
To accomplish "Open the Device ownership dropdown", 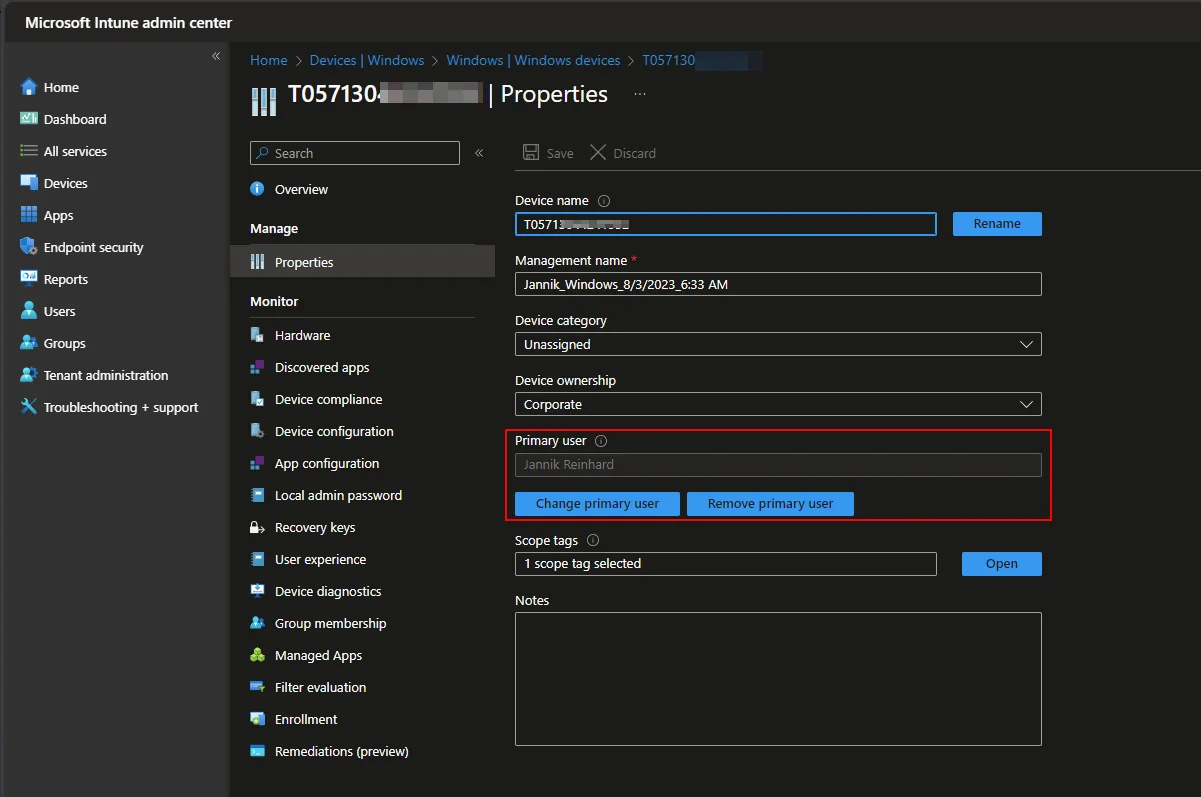I will point(778,404).
